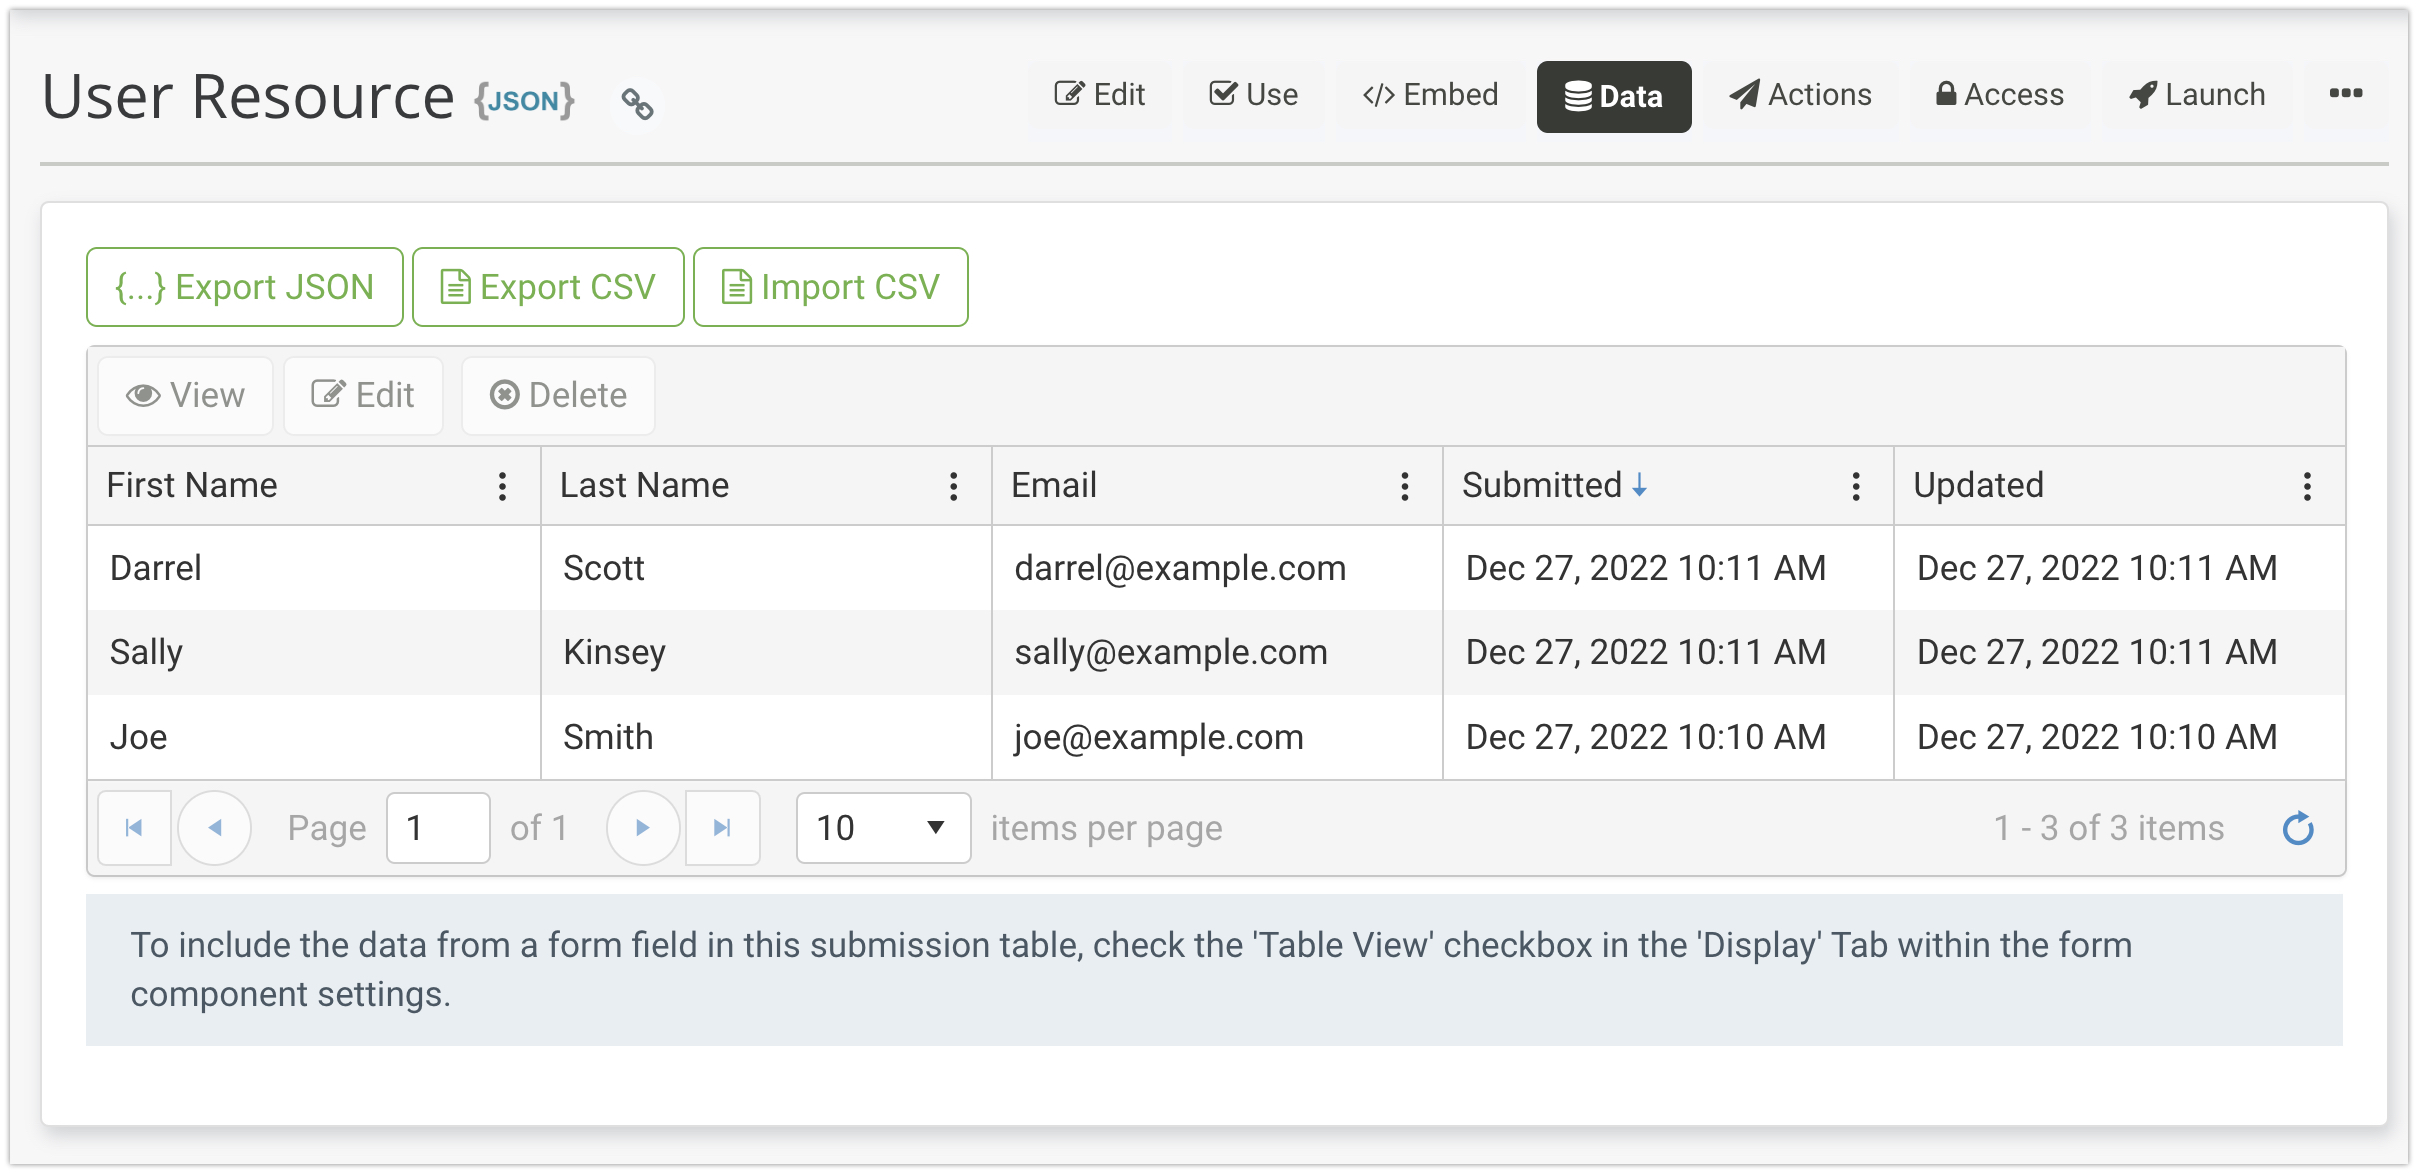Open the Updated column options menu
This screenshot has height=1174, width=2418.
coord(2307,486)
